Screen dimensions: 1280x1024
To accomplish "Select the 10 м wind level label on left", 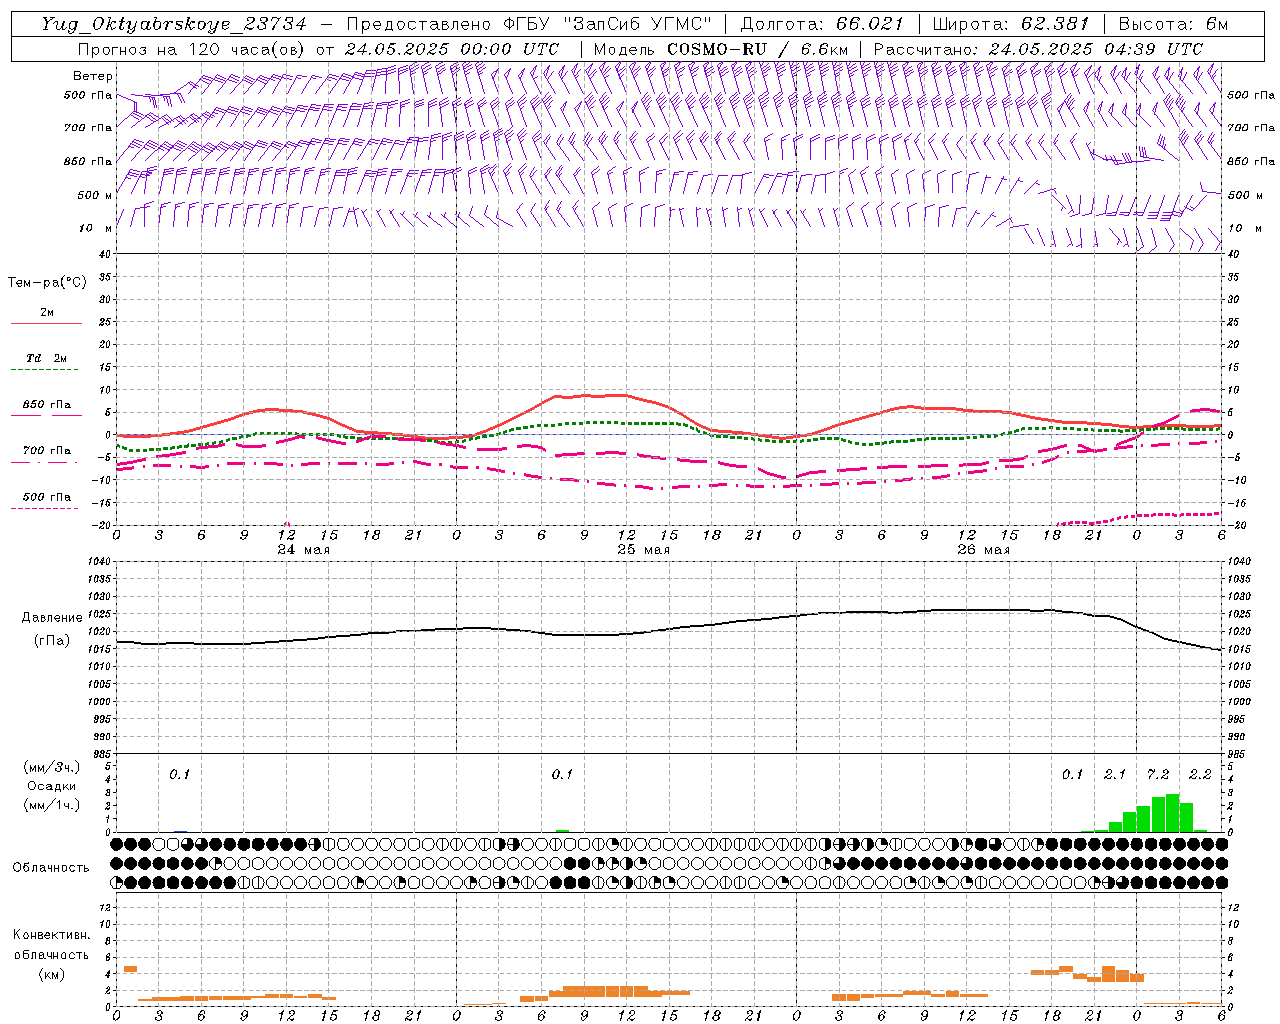I will pos(96,228).
